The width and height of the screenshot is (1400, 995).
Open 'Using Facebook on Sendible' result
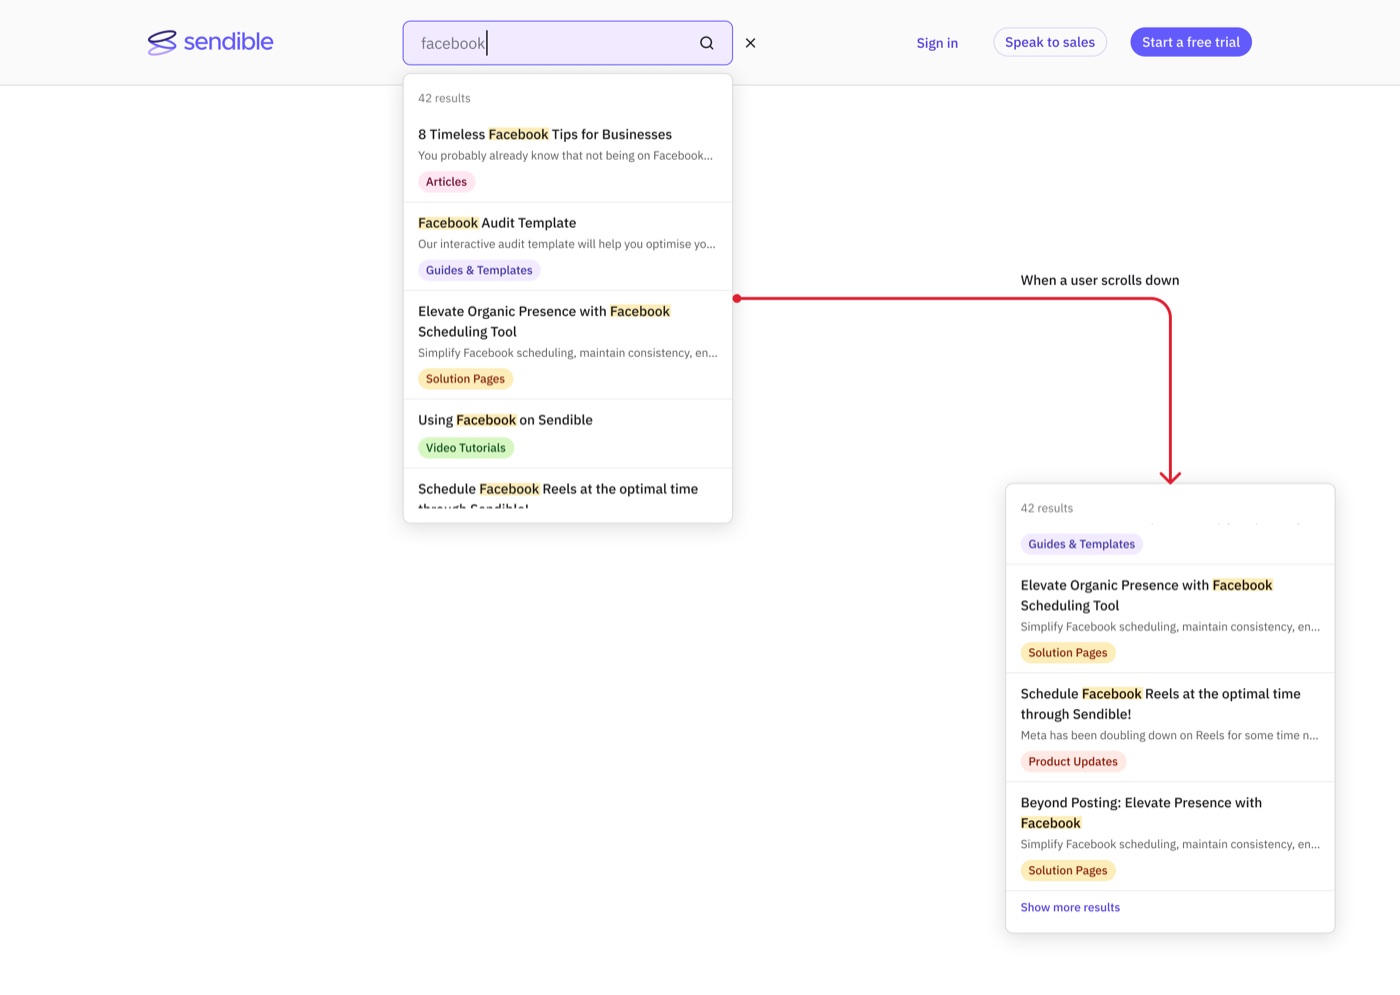(x=505, y=420)
